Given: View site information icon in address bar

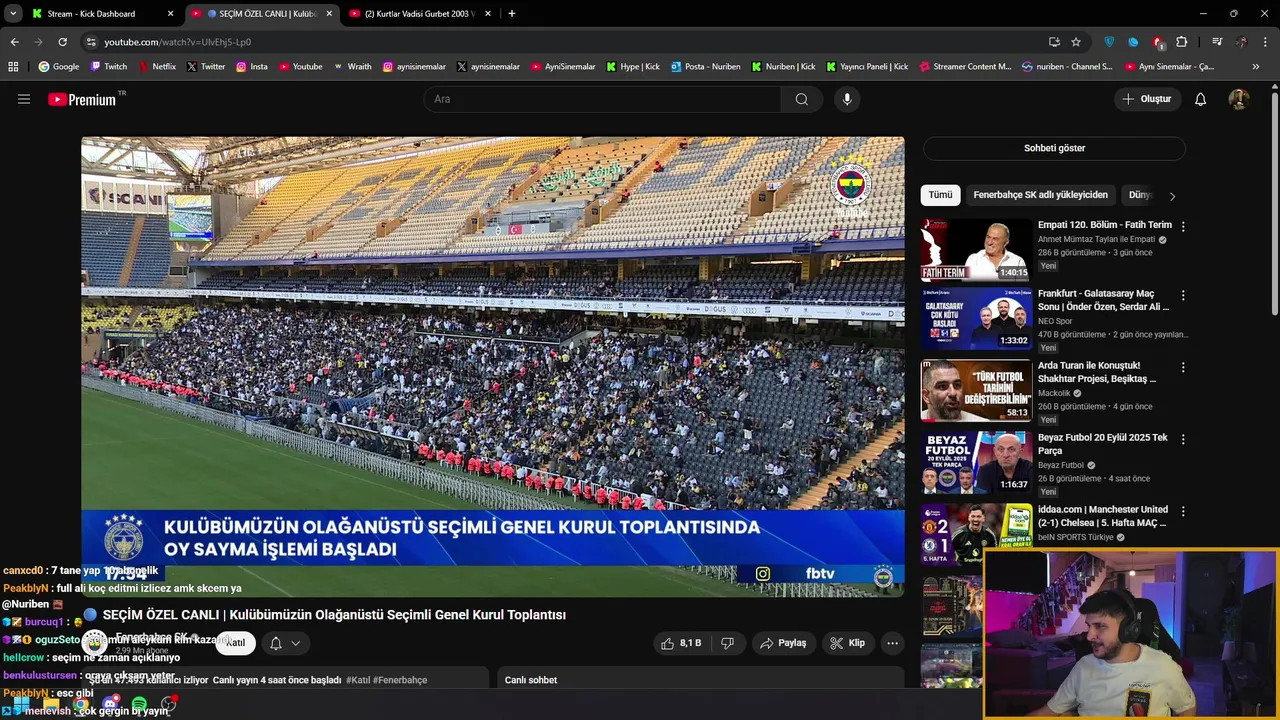Looking at the screenshot, I should coord(91,42).
